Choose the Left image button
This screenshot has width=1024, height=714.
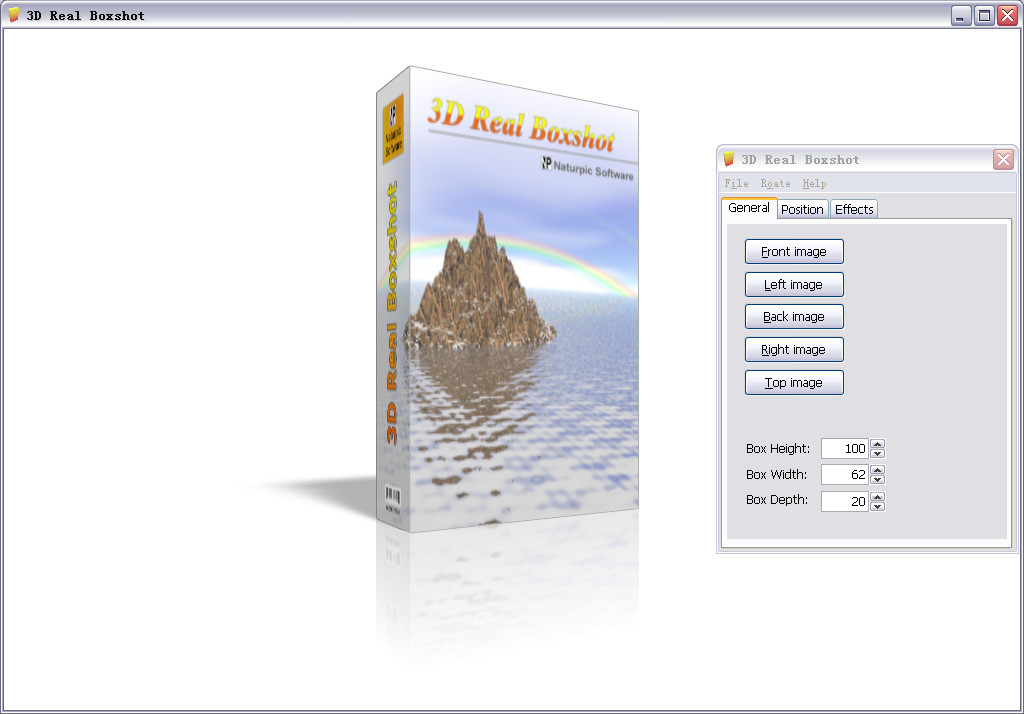coord(794,285)
